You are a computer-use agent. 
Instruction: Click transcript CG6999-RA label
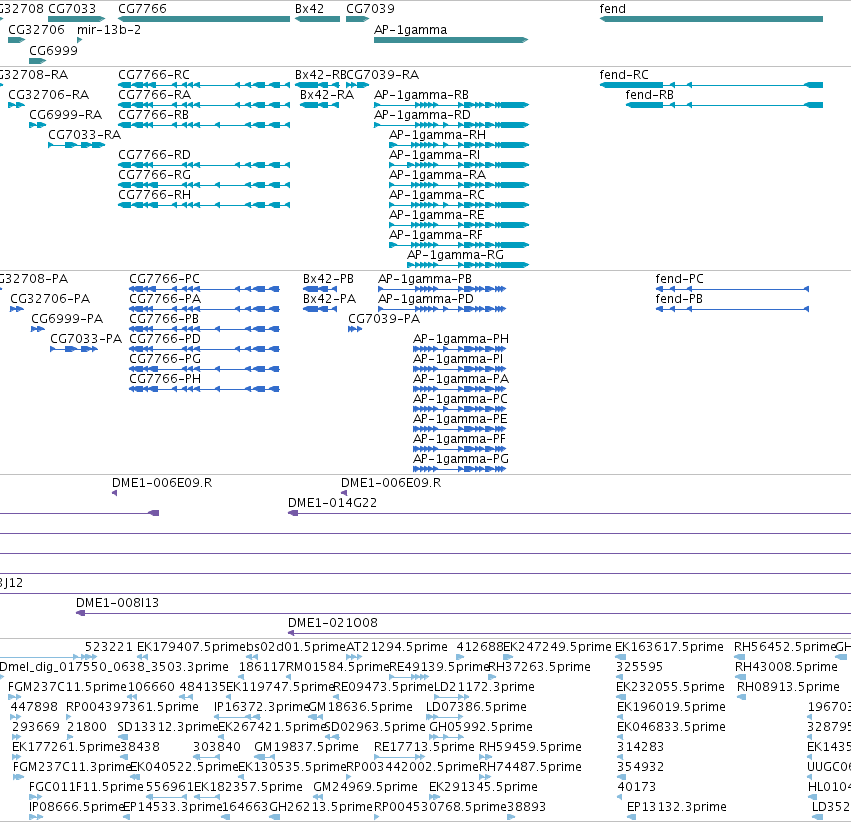tap(66, 115)
